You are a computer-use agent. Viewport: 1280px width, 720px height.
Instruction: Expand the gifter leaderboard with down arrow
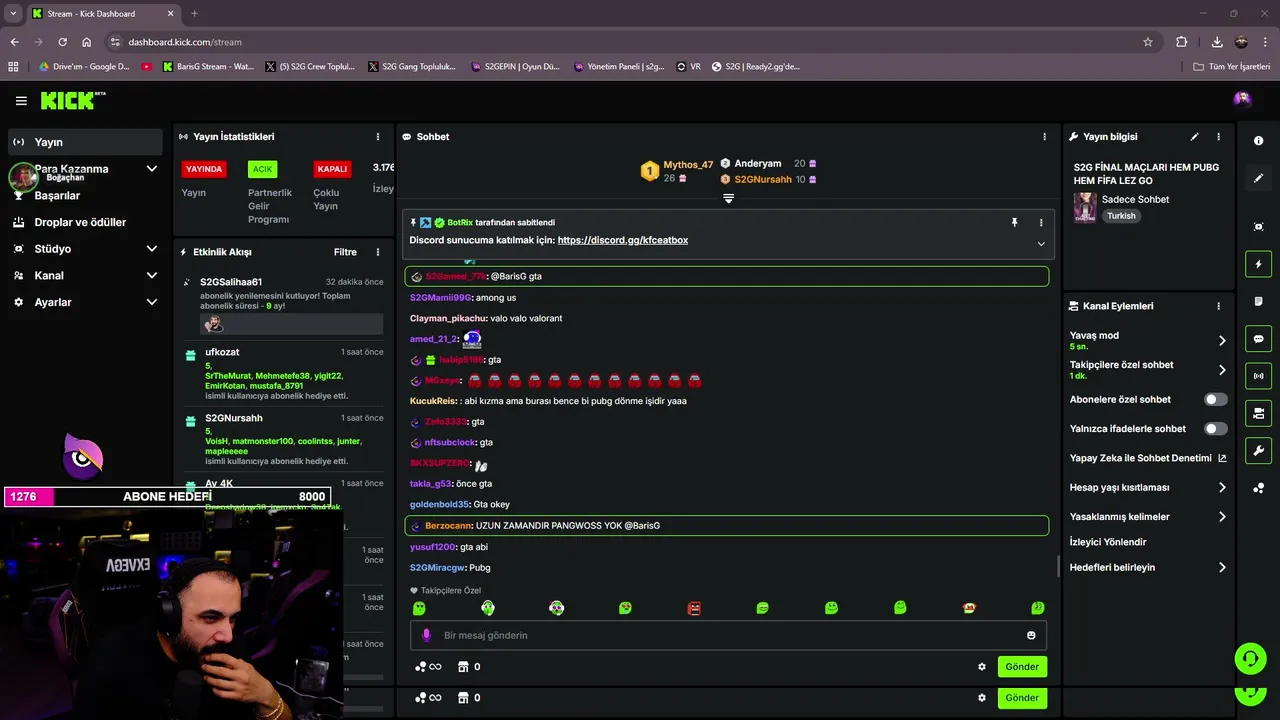click(728, 199)
